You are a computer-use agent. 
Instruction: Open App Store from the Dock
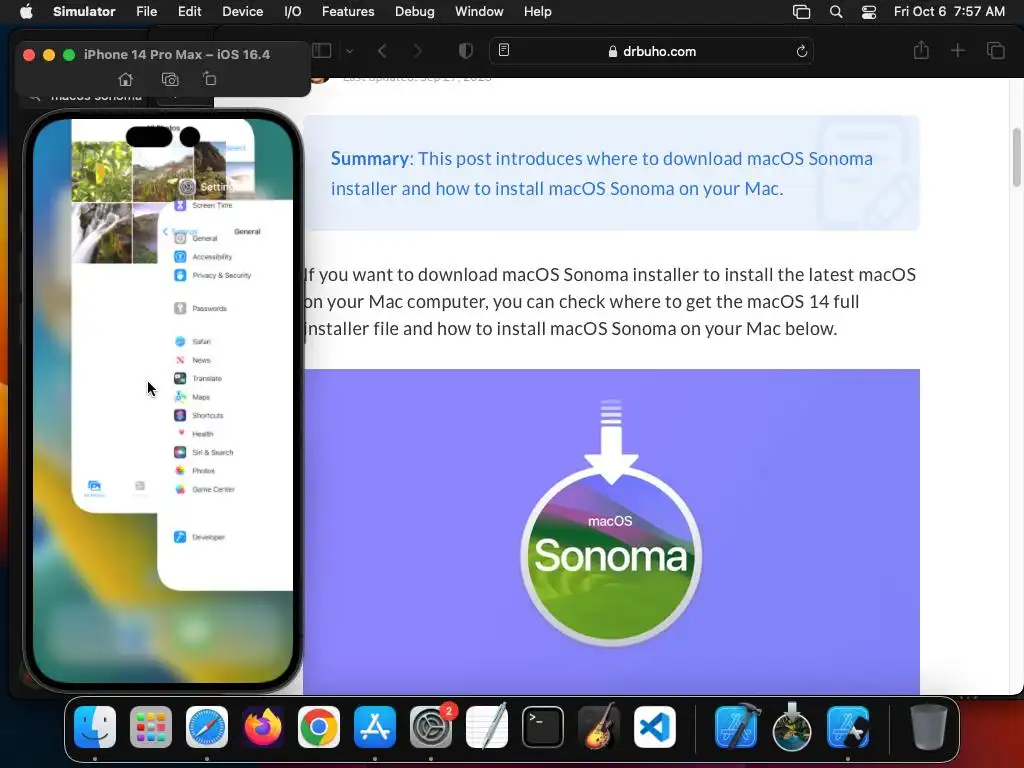point(375,727)
